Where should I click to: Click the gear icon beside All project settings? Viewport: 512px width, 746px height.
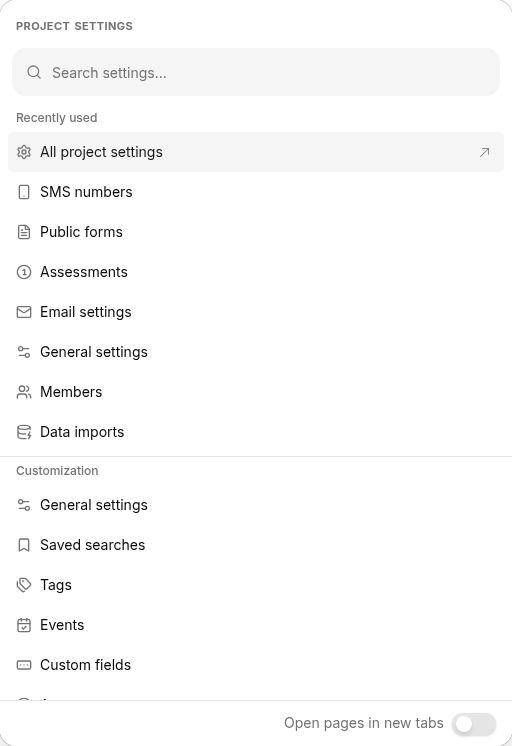(24, 152)
